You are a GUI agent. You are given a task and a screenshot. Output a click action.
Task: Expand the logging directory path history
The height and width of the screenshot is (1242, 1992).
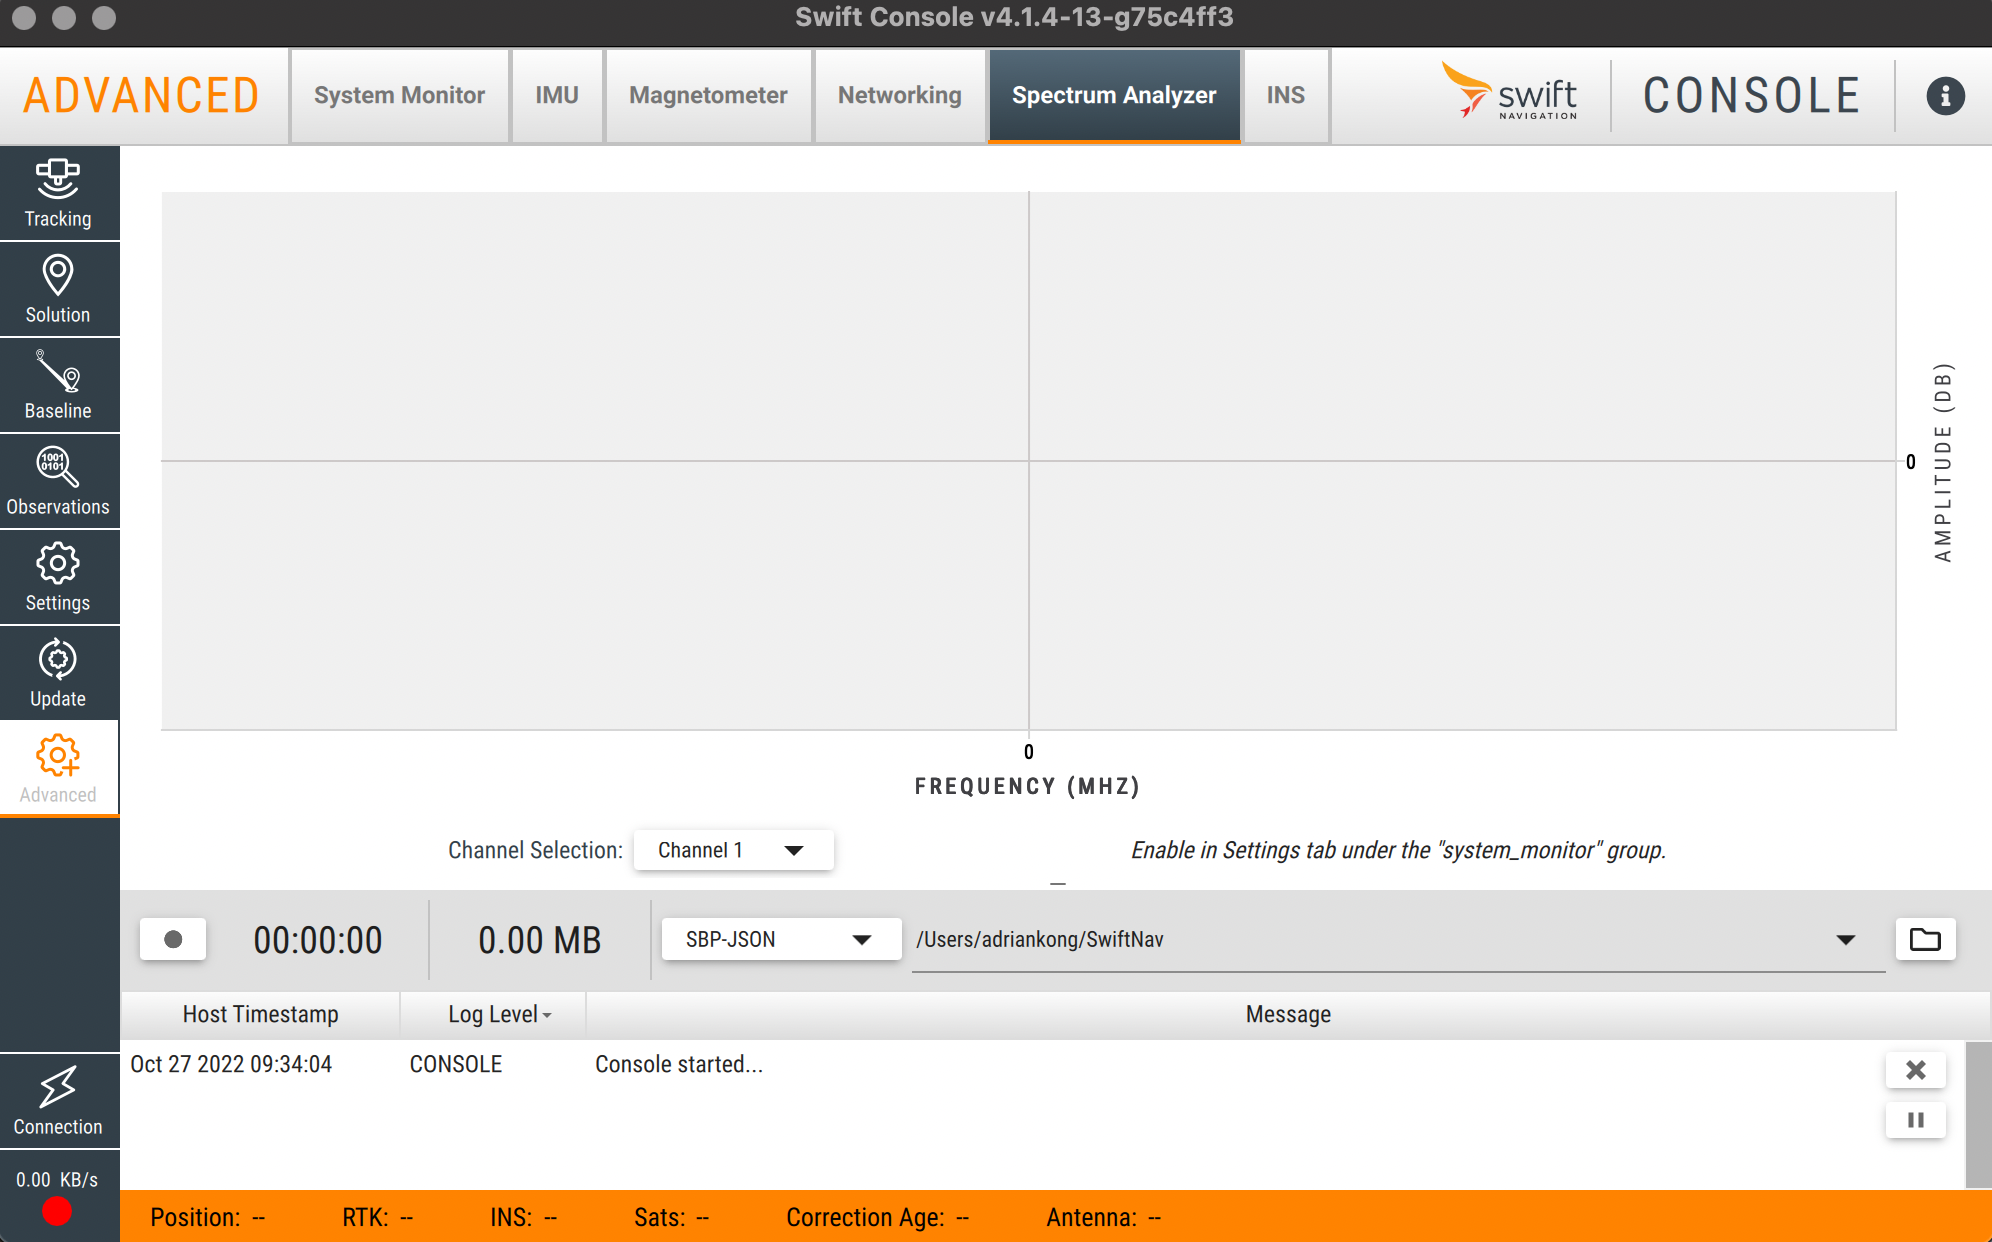coord(1845,939)
